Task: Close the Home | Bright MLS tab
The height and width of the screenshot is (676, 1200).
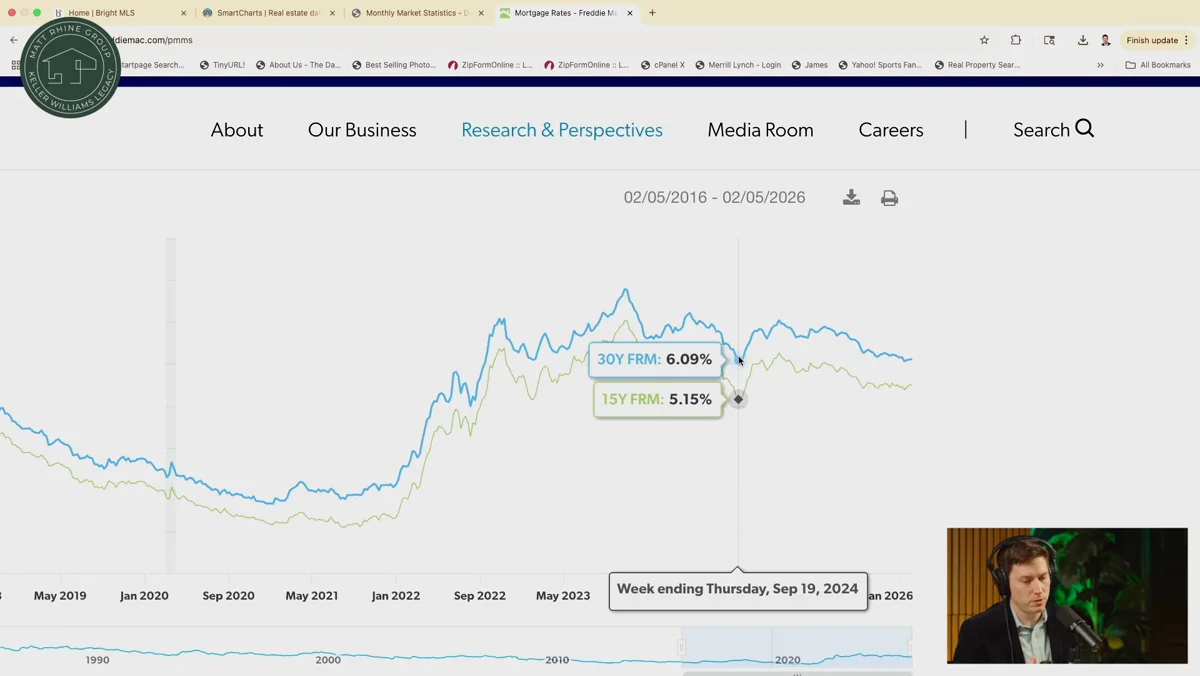Action: pos(183,13)
